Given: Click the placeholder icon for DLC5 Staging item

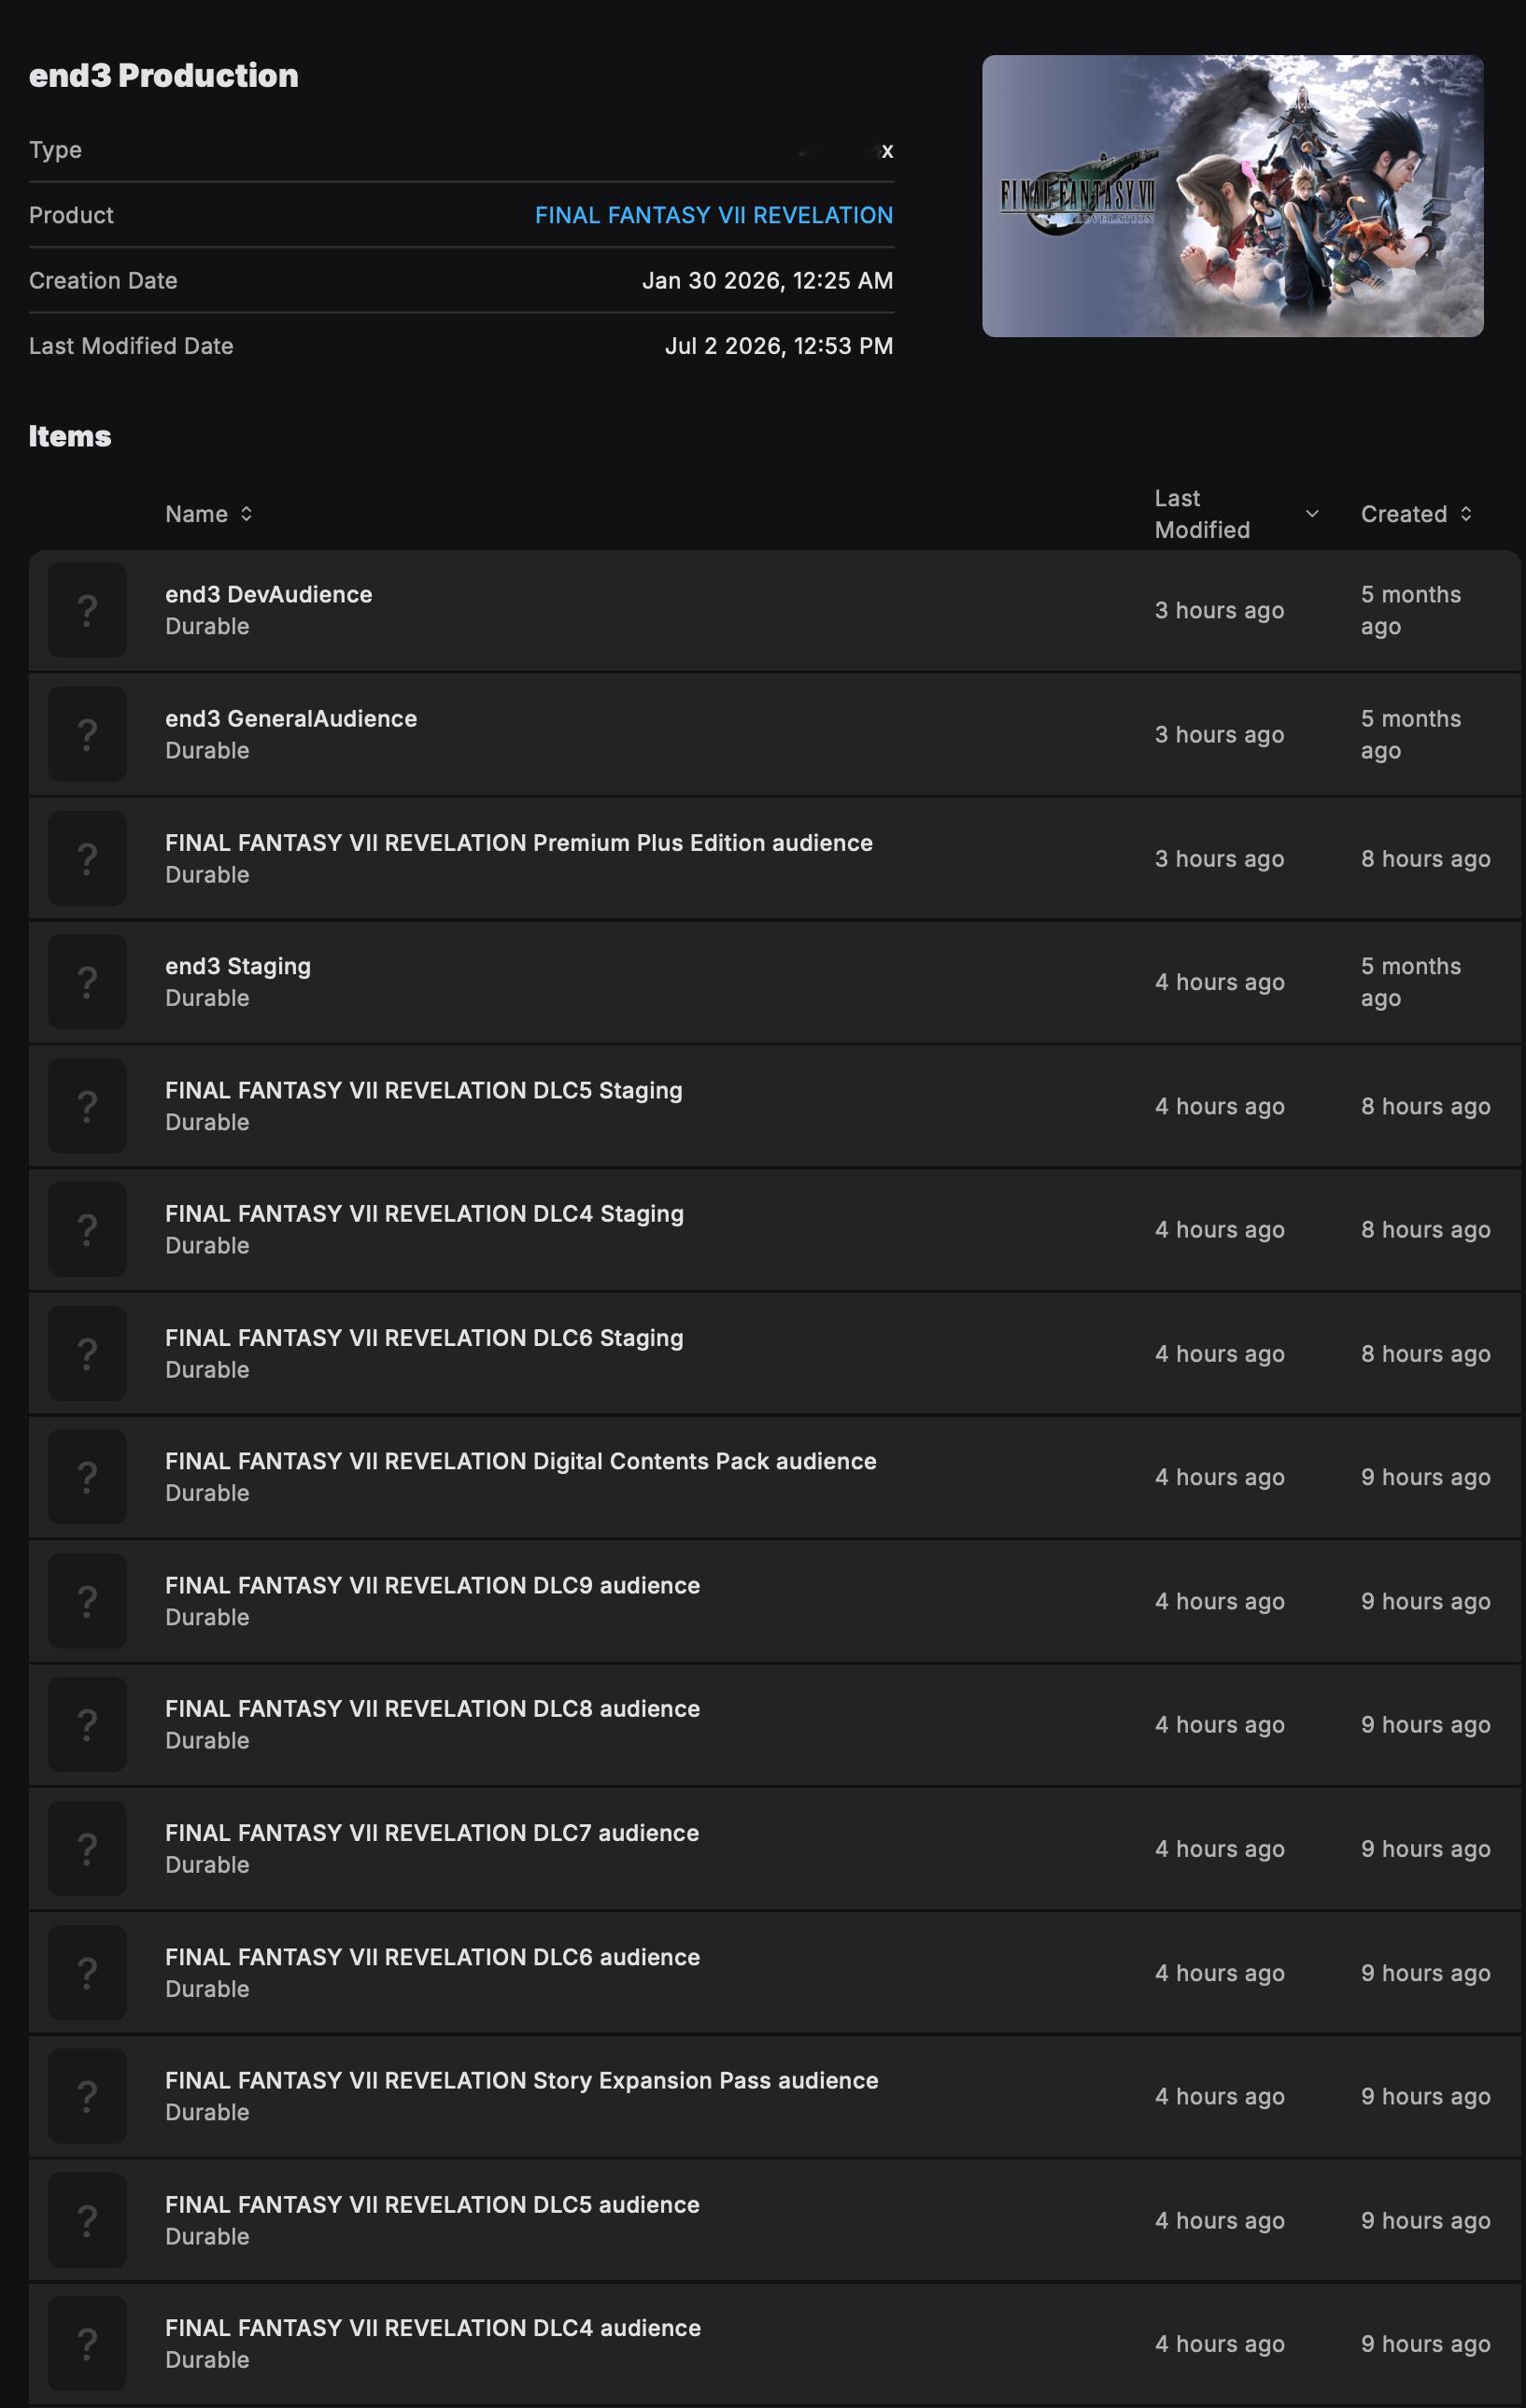Looking at the screenshot, I should pyautogui.click(x=87, y=1106).
